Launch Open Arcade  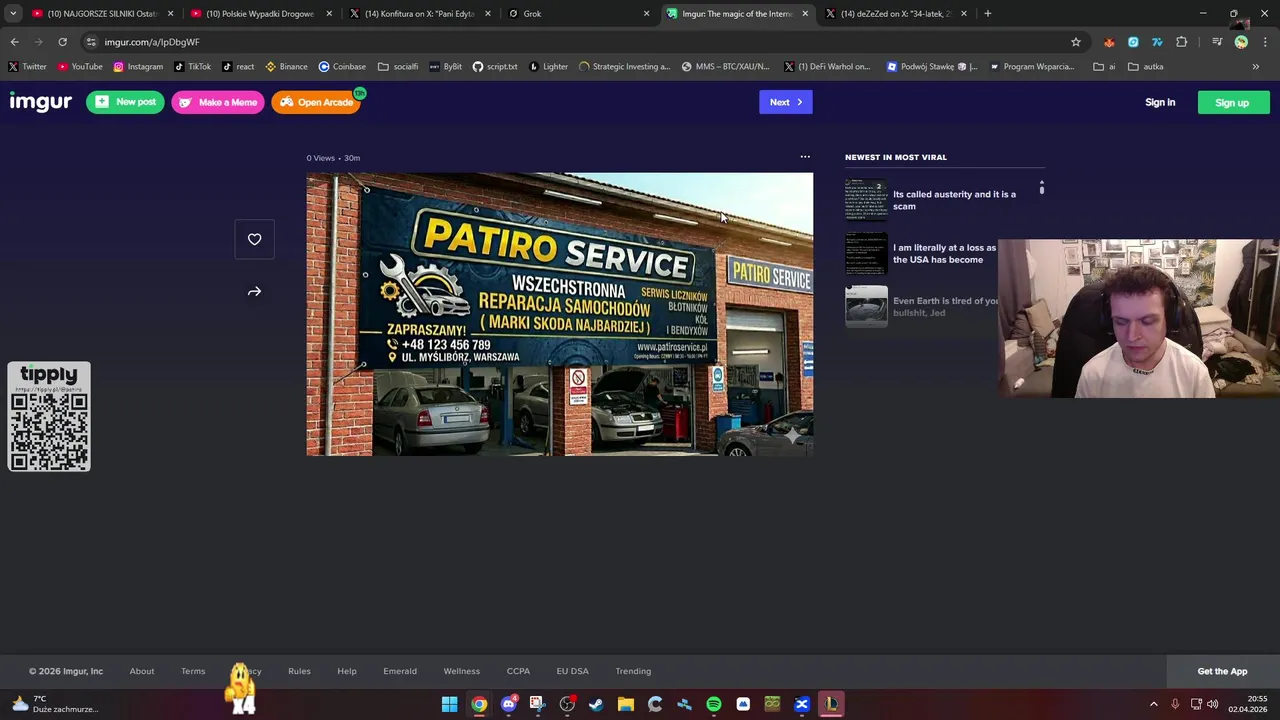[316, 102]
